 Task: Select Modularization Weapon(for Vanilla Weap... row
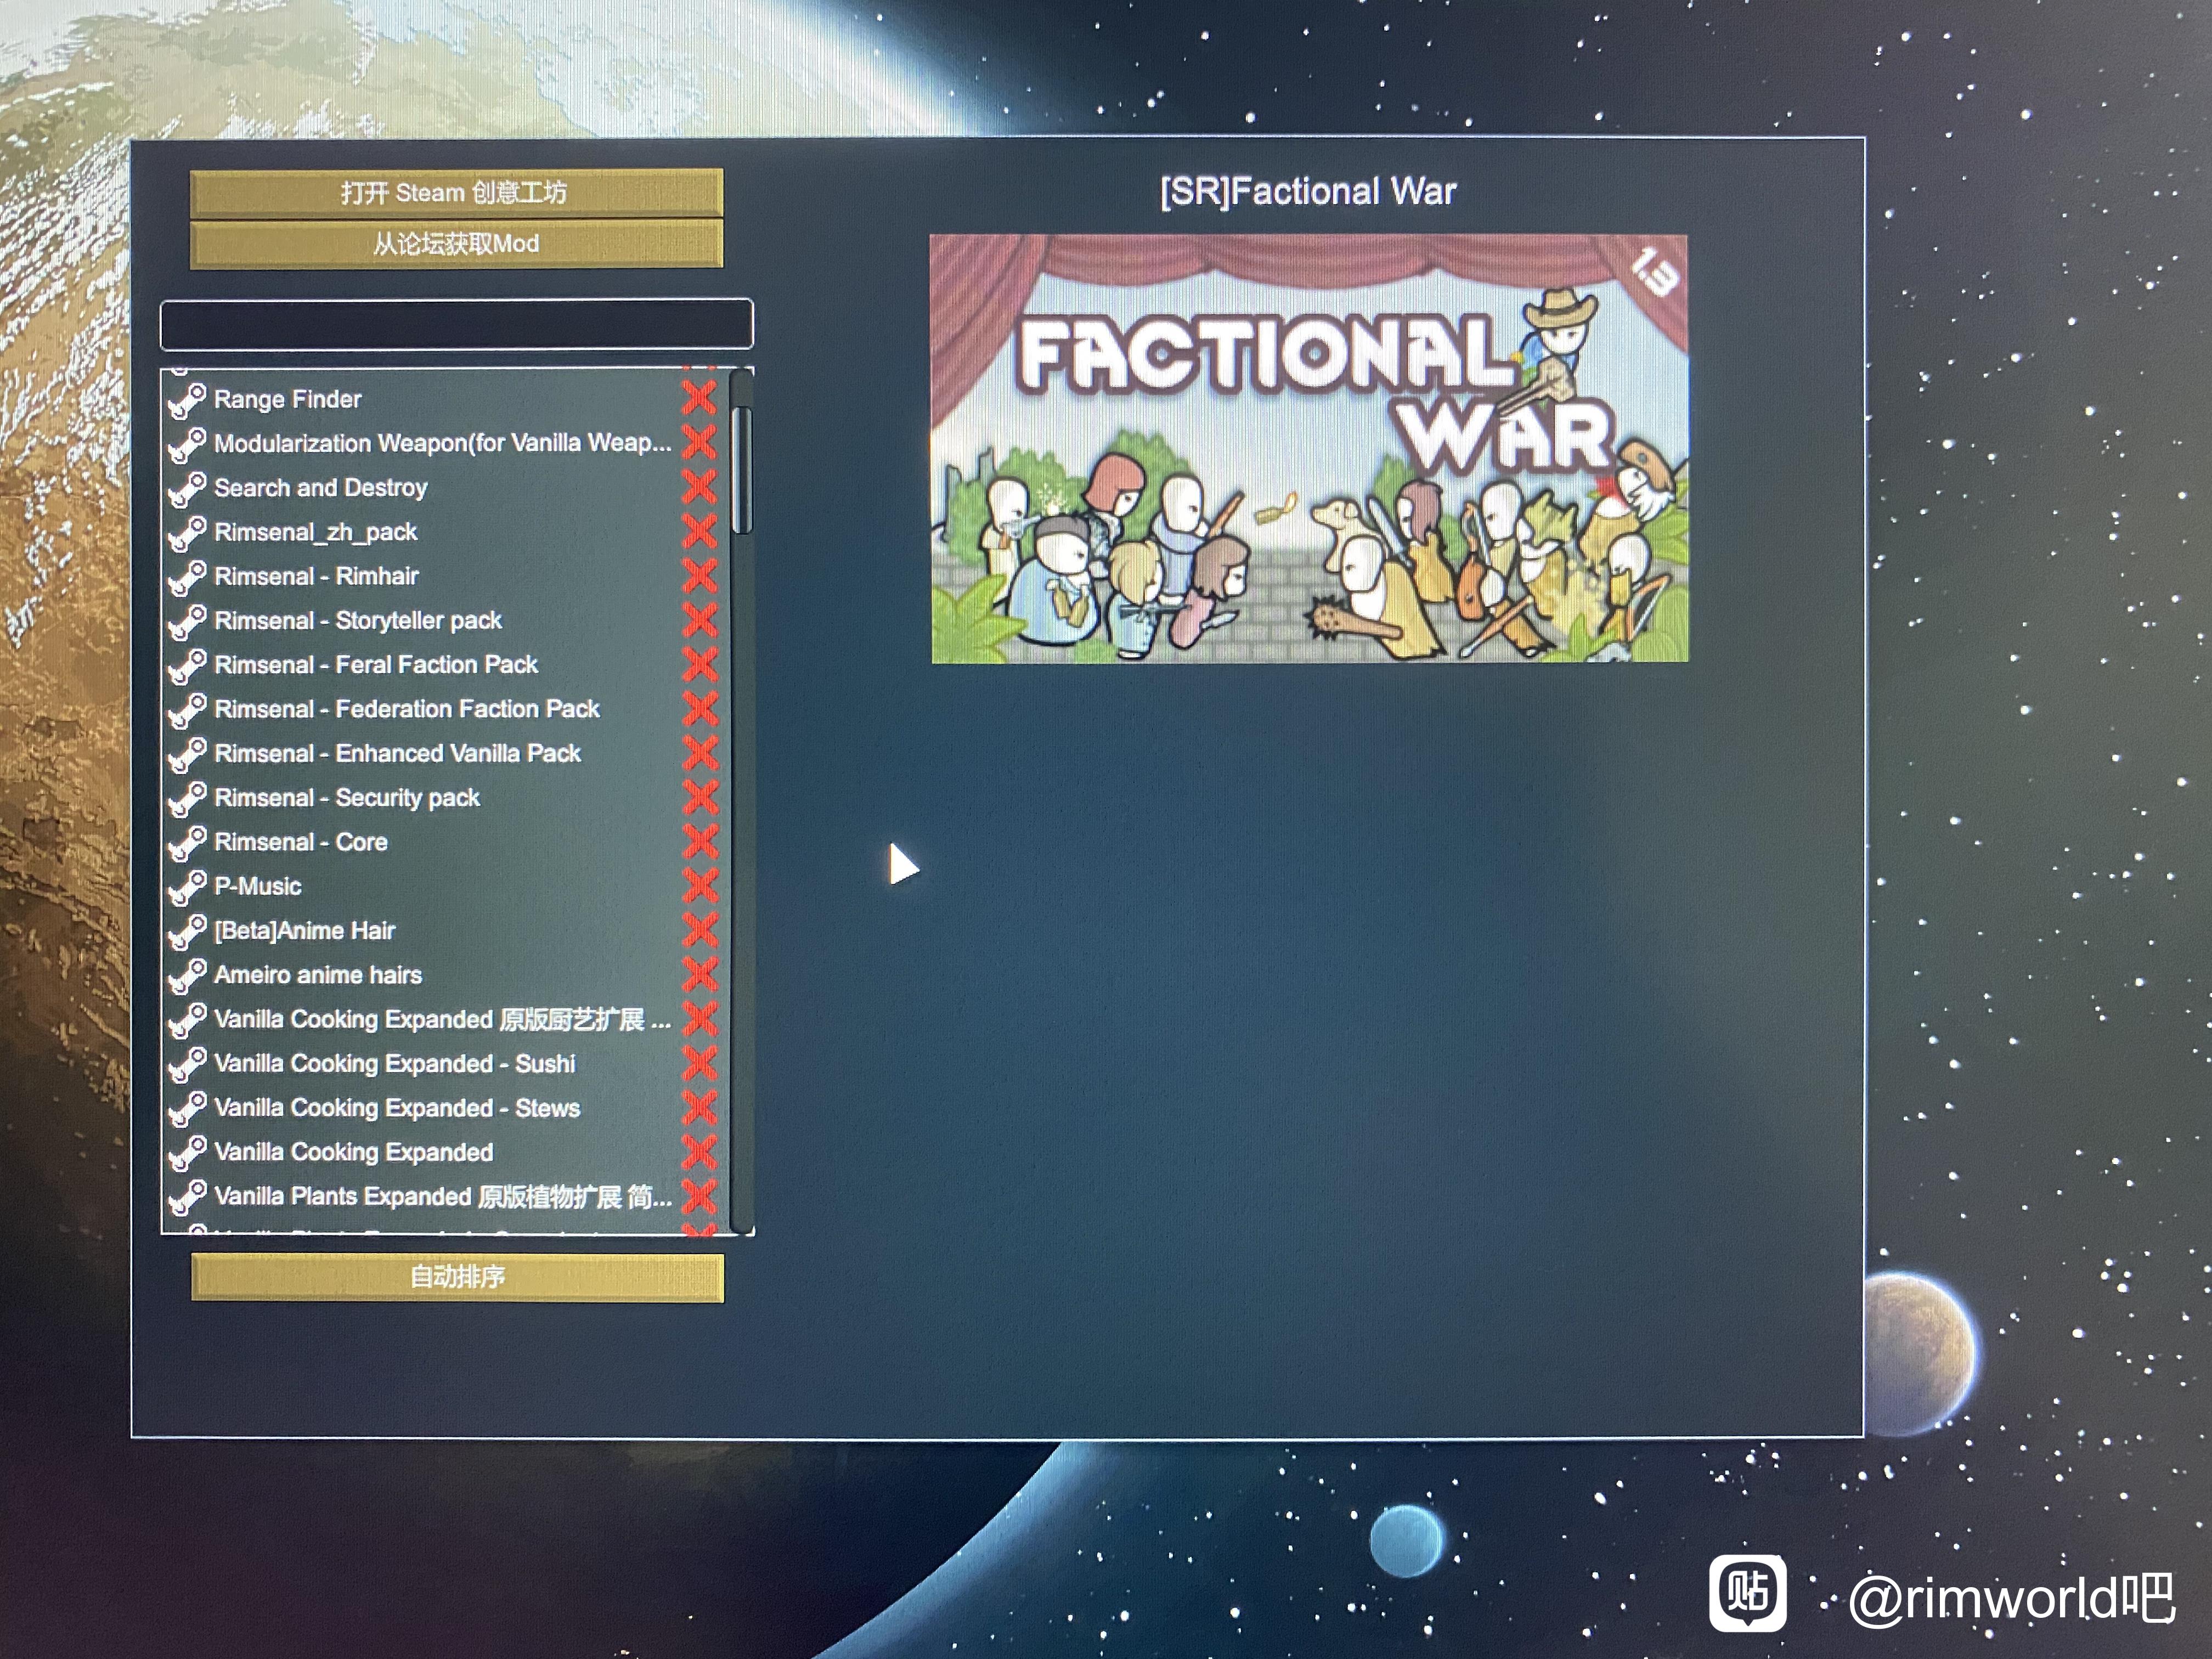pyautogui.click(x=446, y=443)
